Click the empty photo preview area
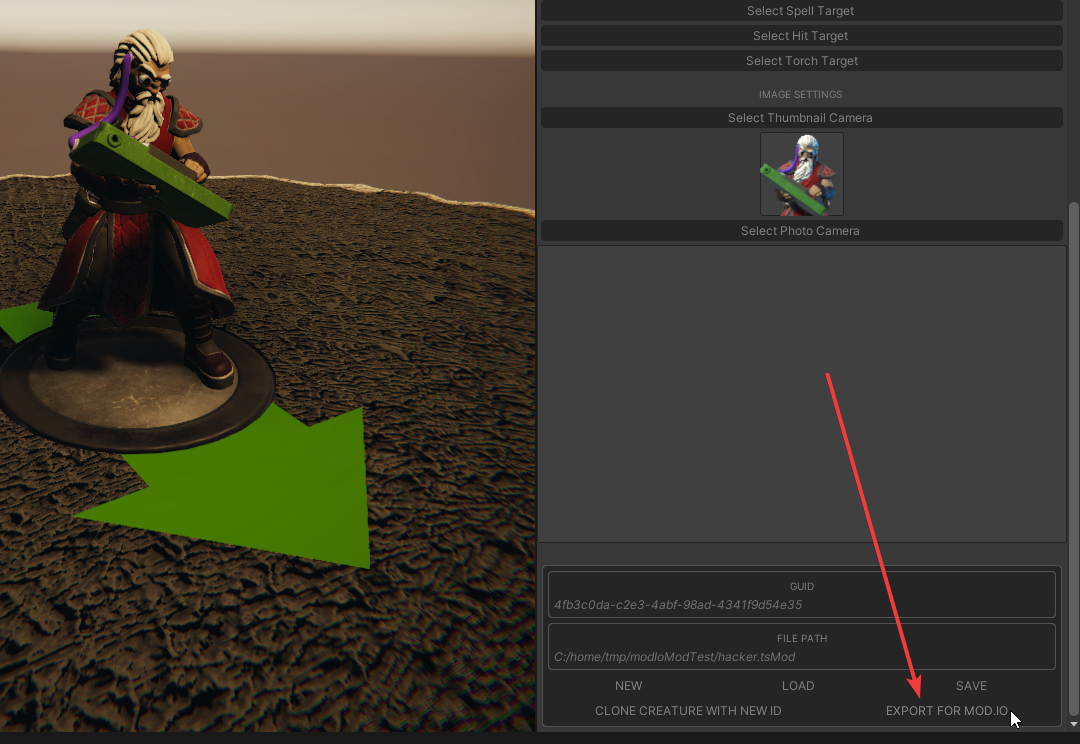The height and width of the screenshot is (744, 1080). [x=801, y=393]
